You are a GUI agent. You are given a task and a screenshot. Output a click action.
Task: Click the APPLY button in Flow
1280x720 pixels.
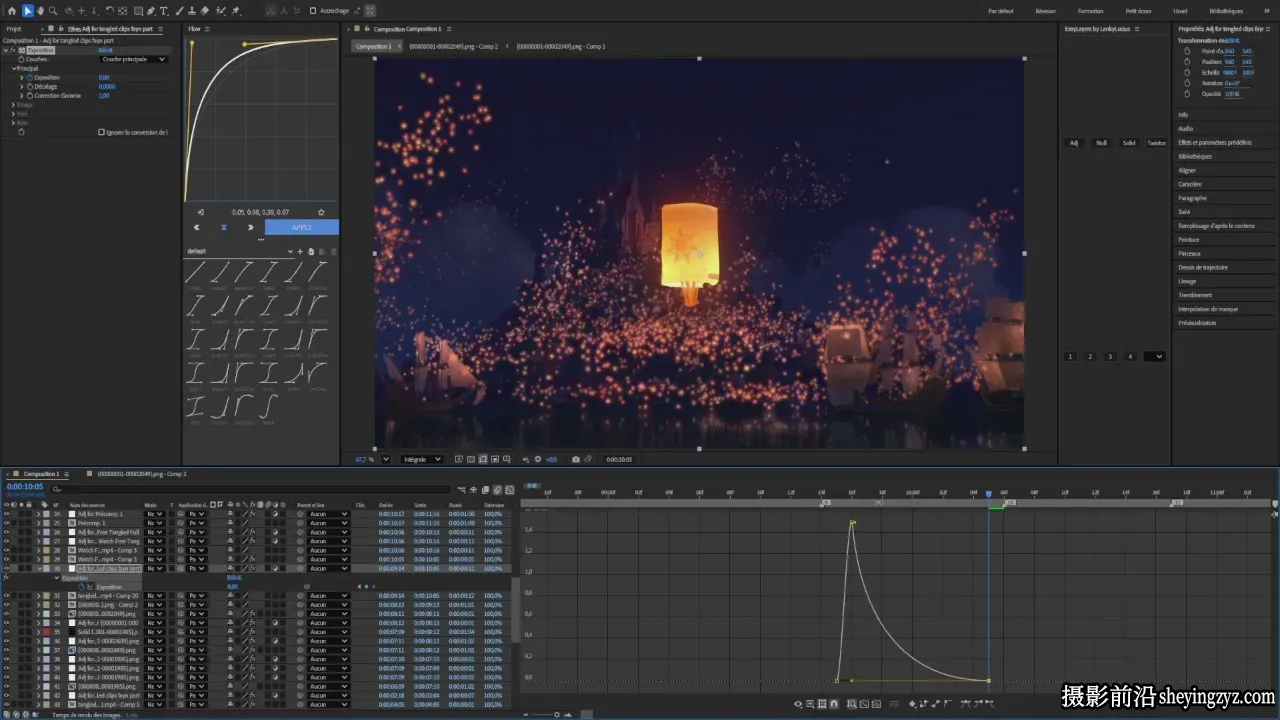click(302, 227)
